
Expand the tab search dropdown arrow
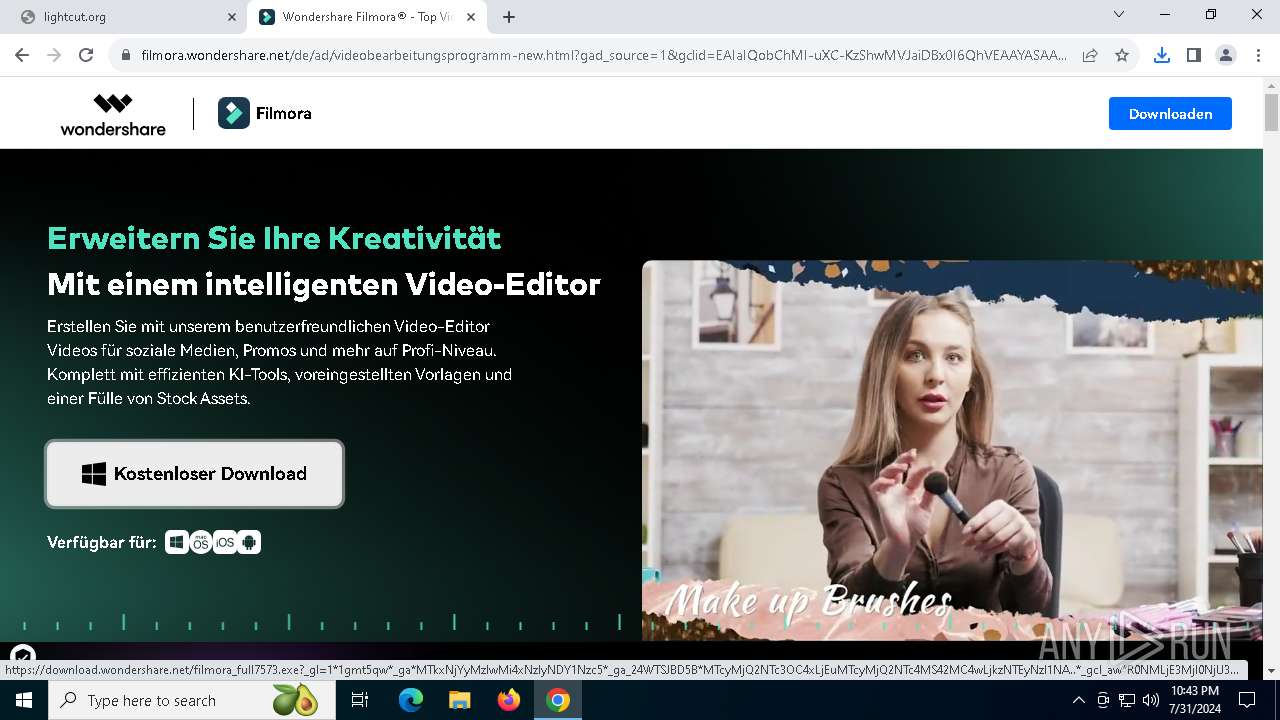click(x=1119, y=15)
